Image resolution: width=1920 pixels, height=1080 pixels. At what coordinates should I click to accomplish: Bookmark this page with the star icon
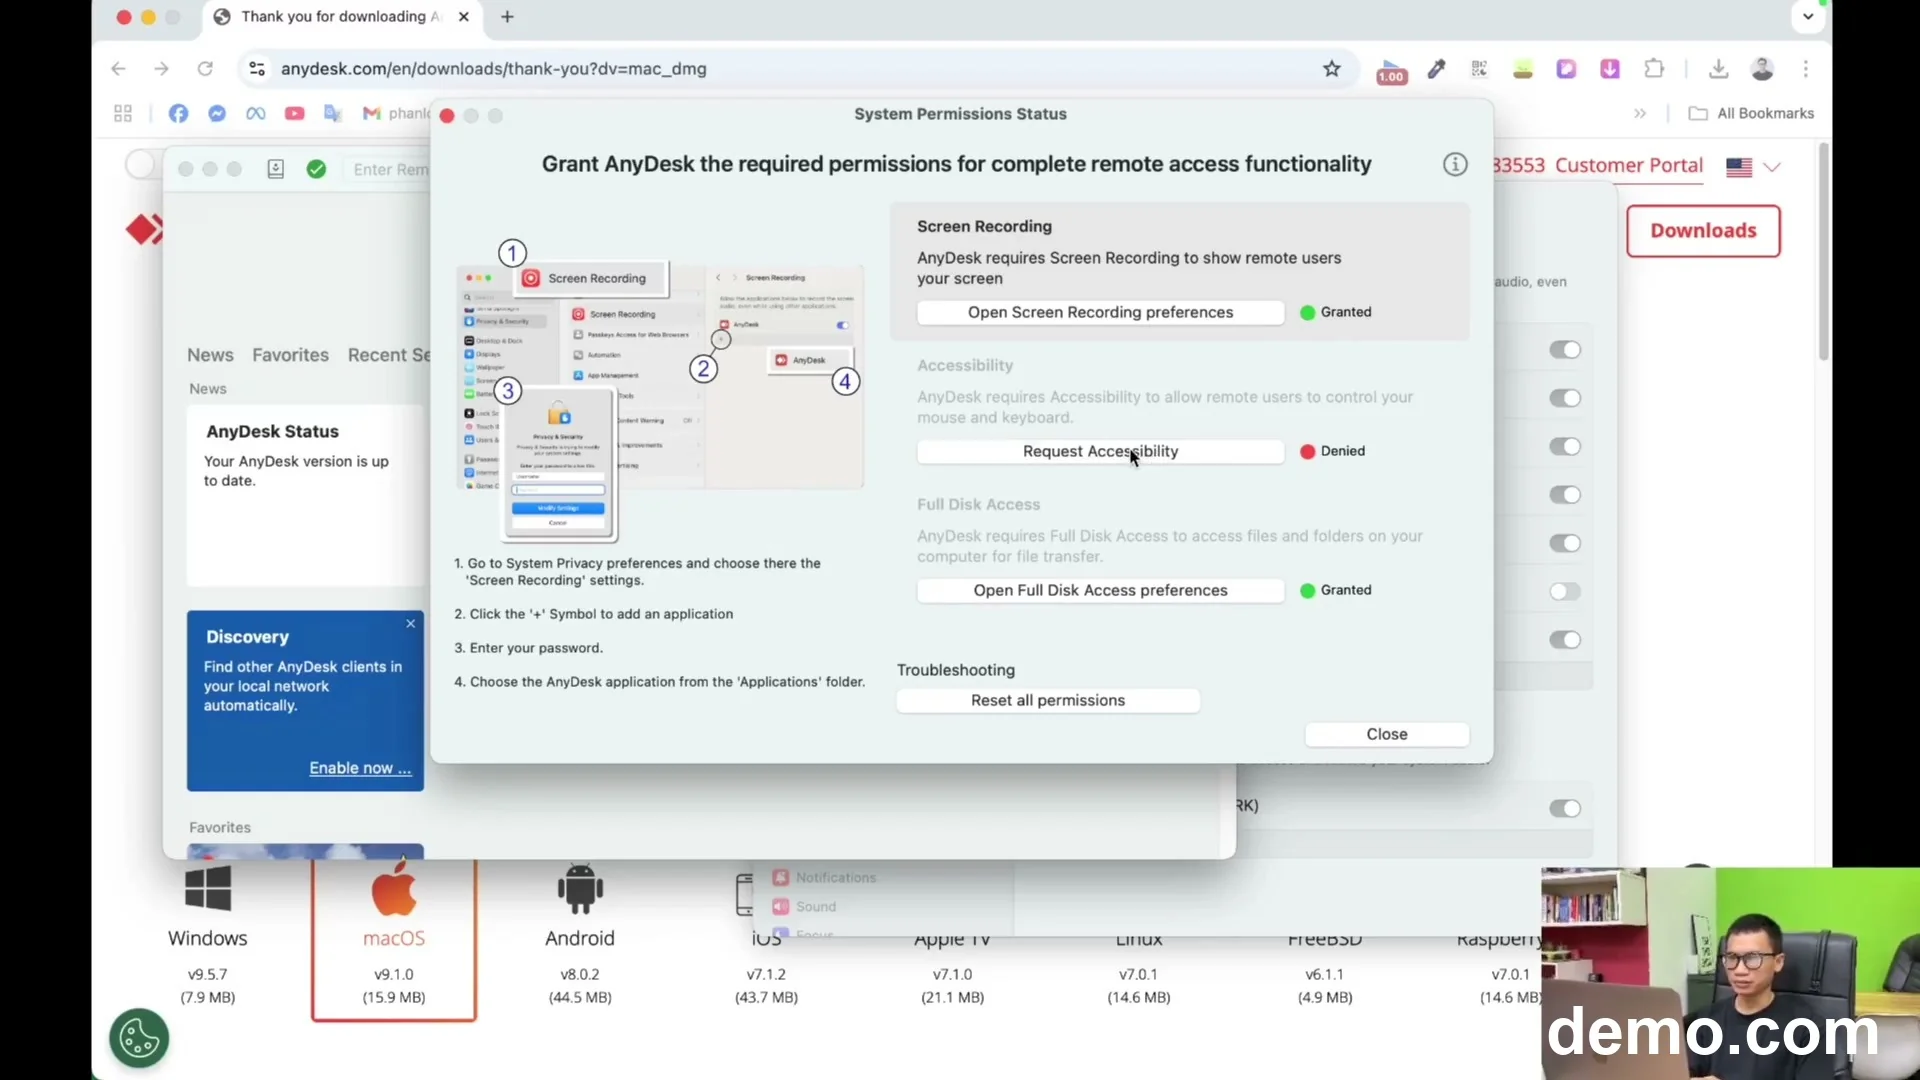pos(1332,69)
